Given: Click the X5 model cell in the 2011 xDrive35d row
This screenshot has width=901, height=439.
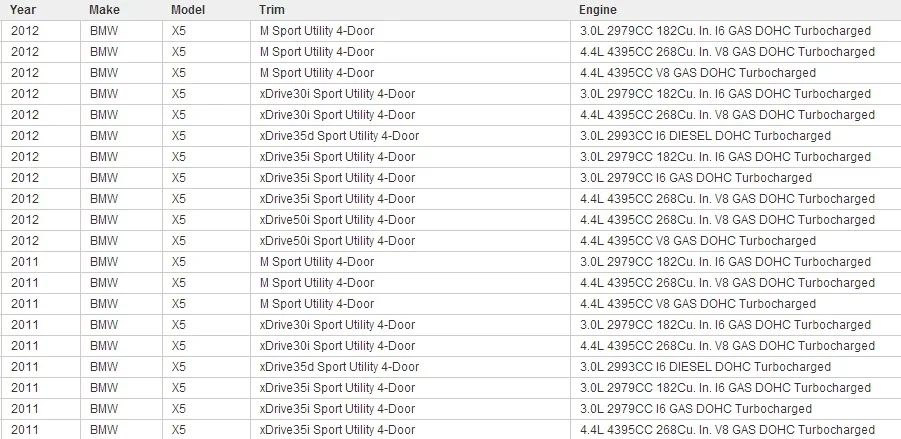Looking at the screenshot, I should tap(206, 367).
